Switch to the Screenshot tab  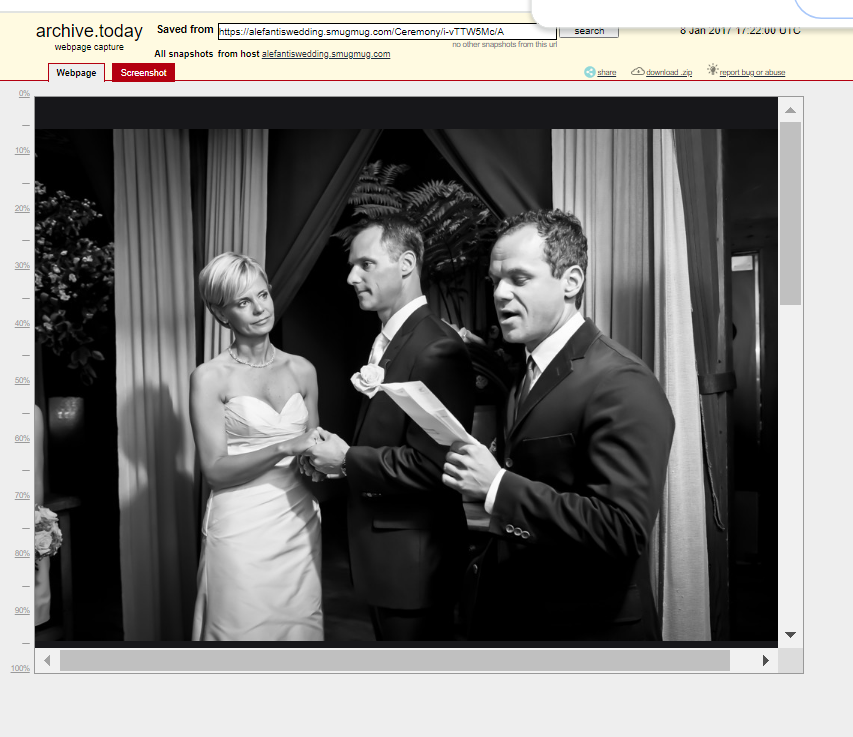coord(142,72)
